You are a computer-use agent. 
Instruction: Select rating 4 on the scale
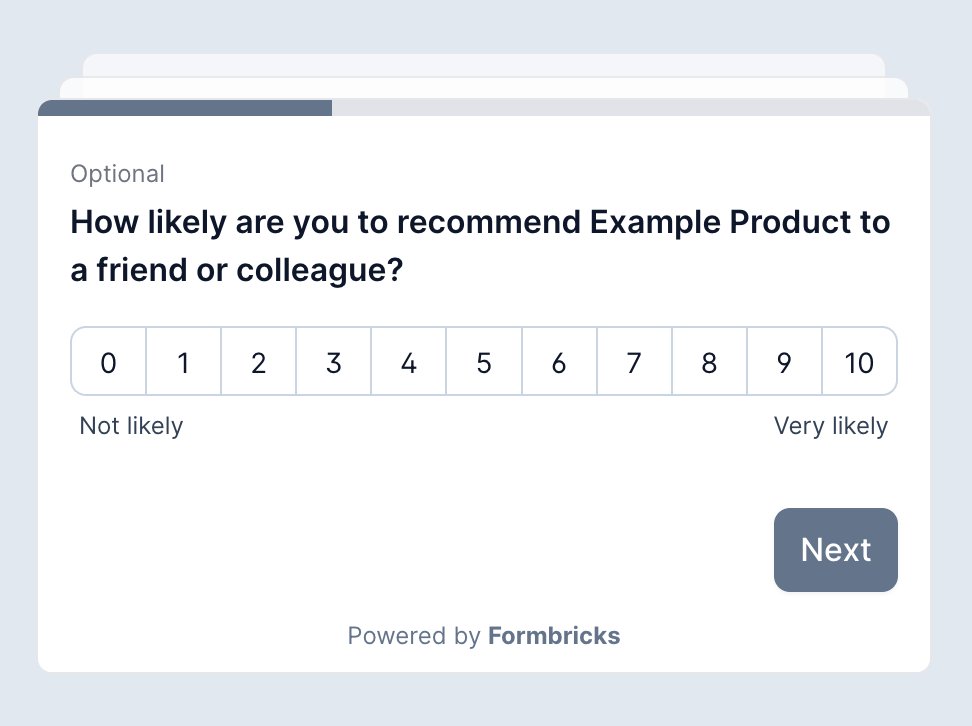(x=408, y=362)
